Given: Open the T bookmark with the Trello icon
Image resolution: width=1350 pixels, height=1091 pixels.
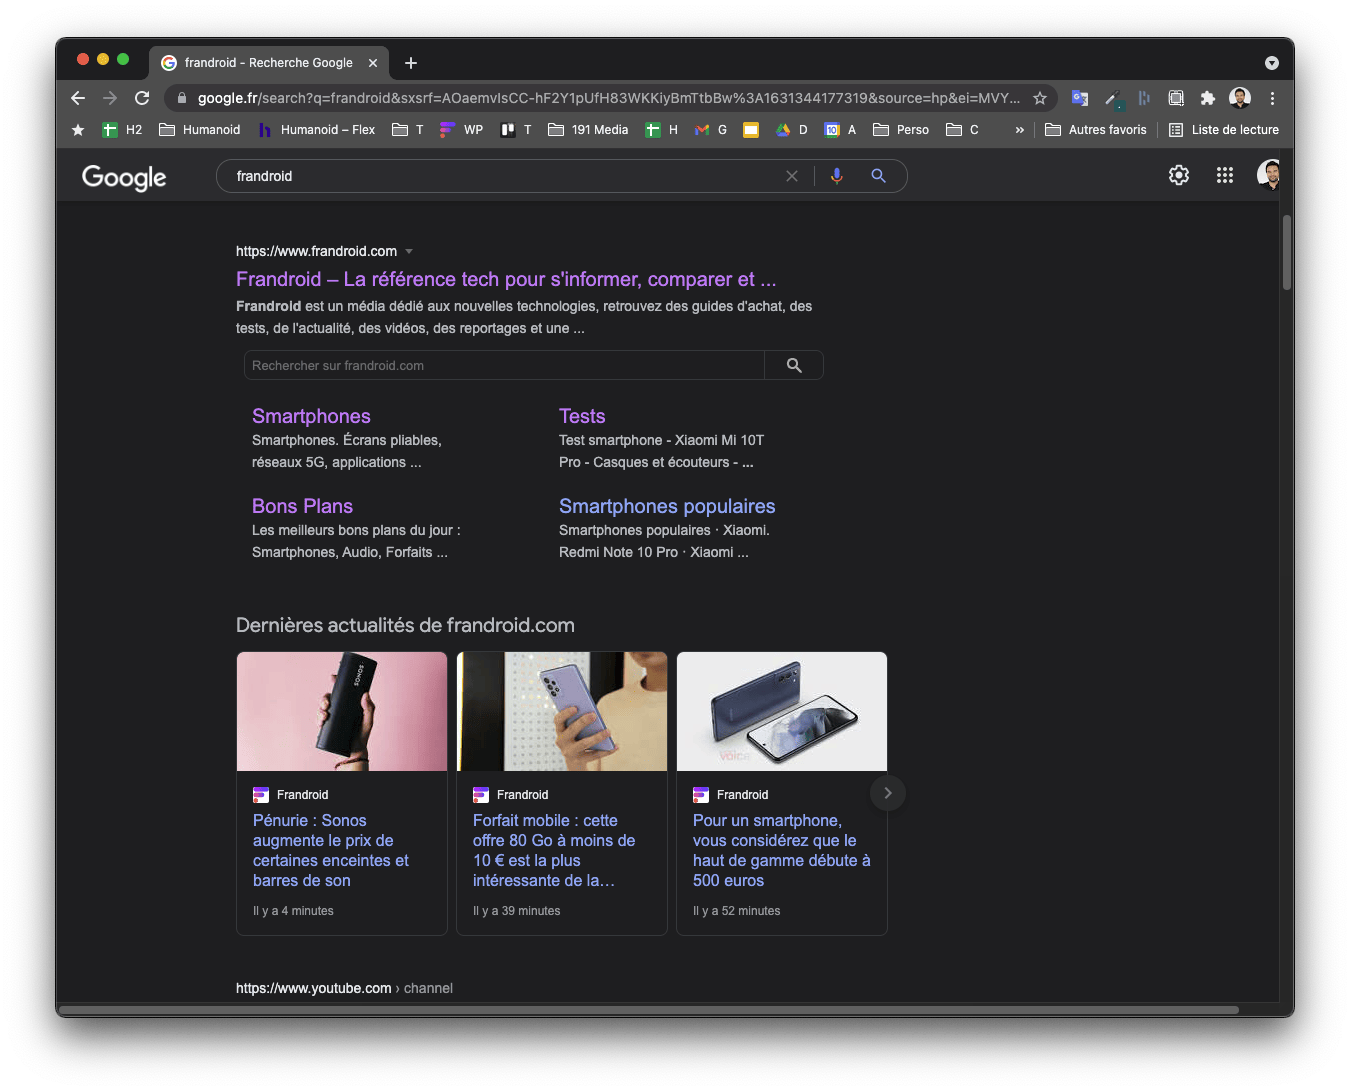Looking at the screenshot, I should [x=516, y=130].
